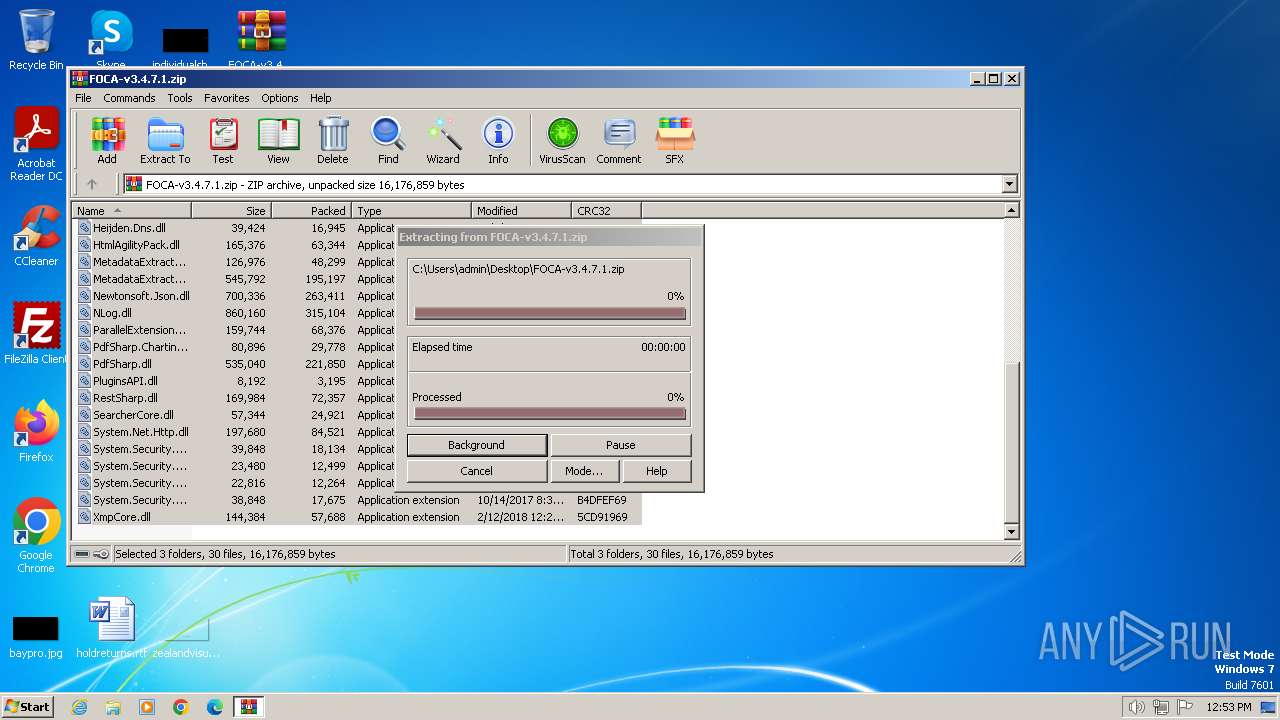Click the Add toolbar icon
Image resolution: width=1280 pixels, height=720 pixels.
click(x=107, y=141)
